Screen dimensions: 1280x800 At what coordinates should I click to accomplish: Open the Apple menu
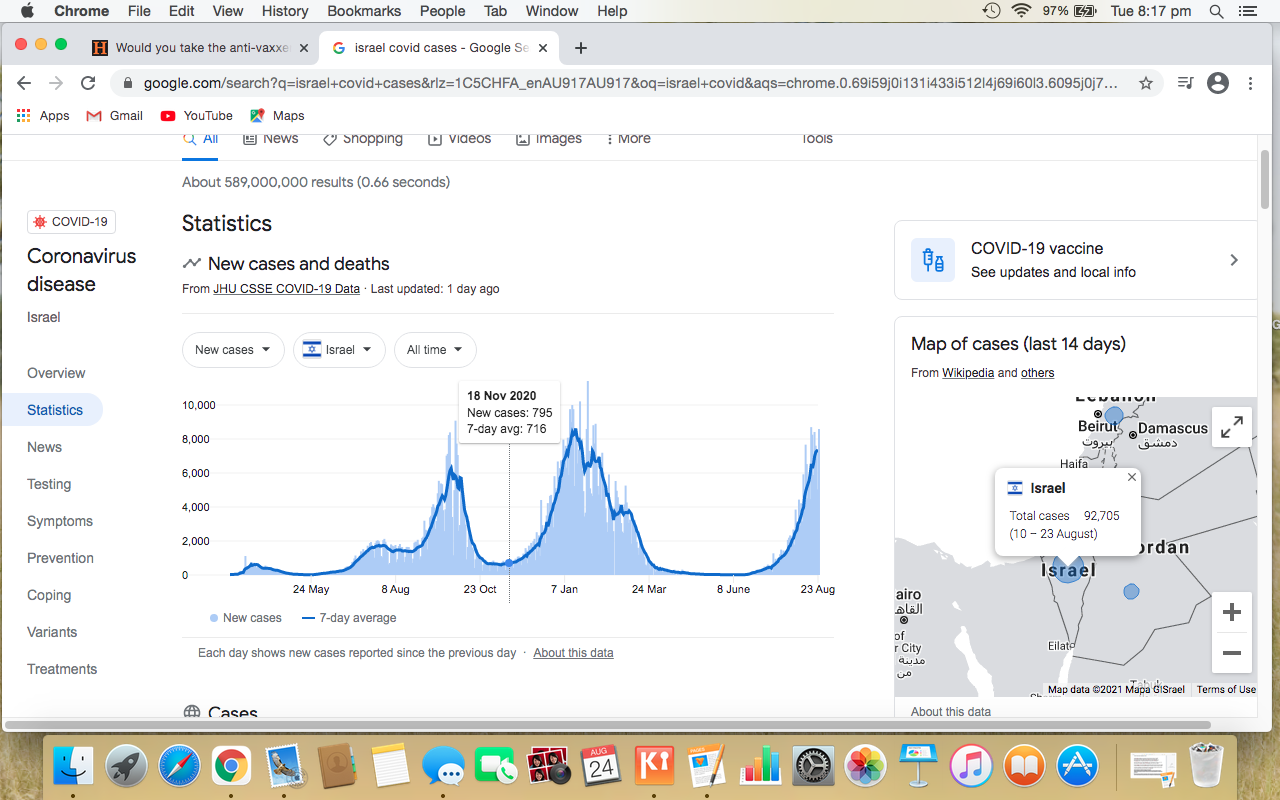27,12
